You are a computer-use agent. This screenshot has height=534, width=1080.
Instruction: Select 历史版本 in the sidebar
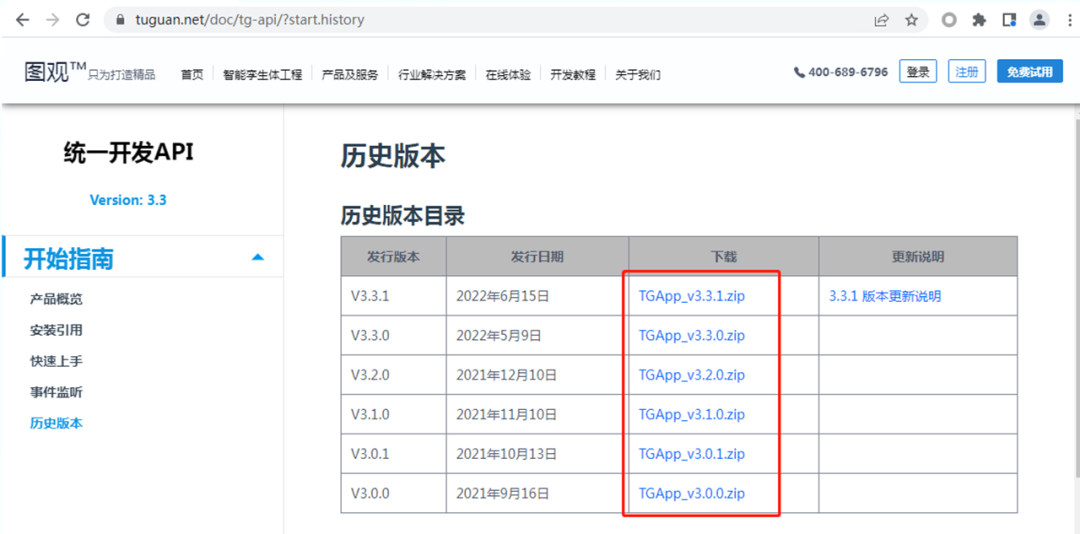(x=56, y=423)
